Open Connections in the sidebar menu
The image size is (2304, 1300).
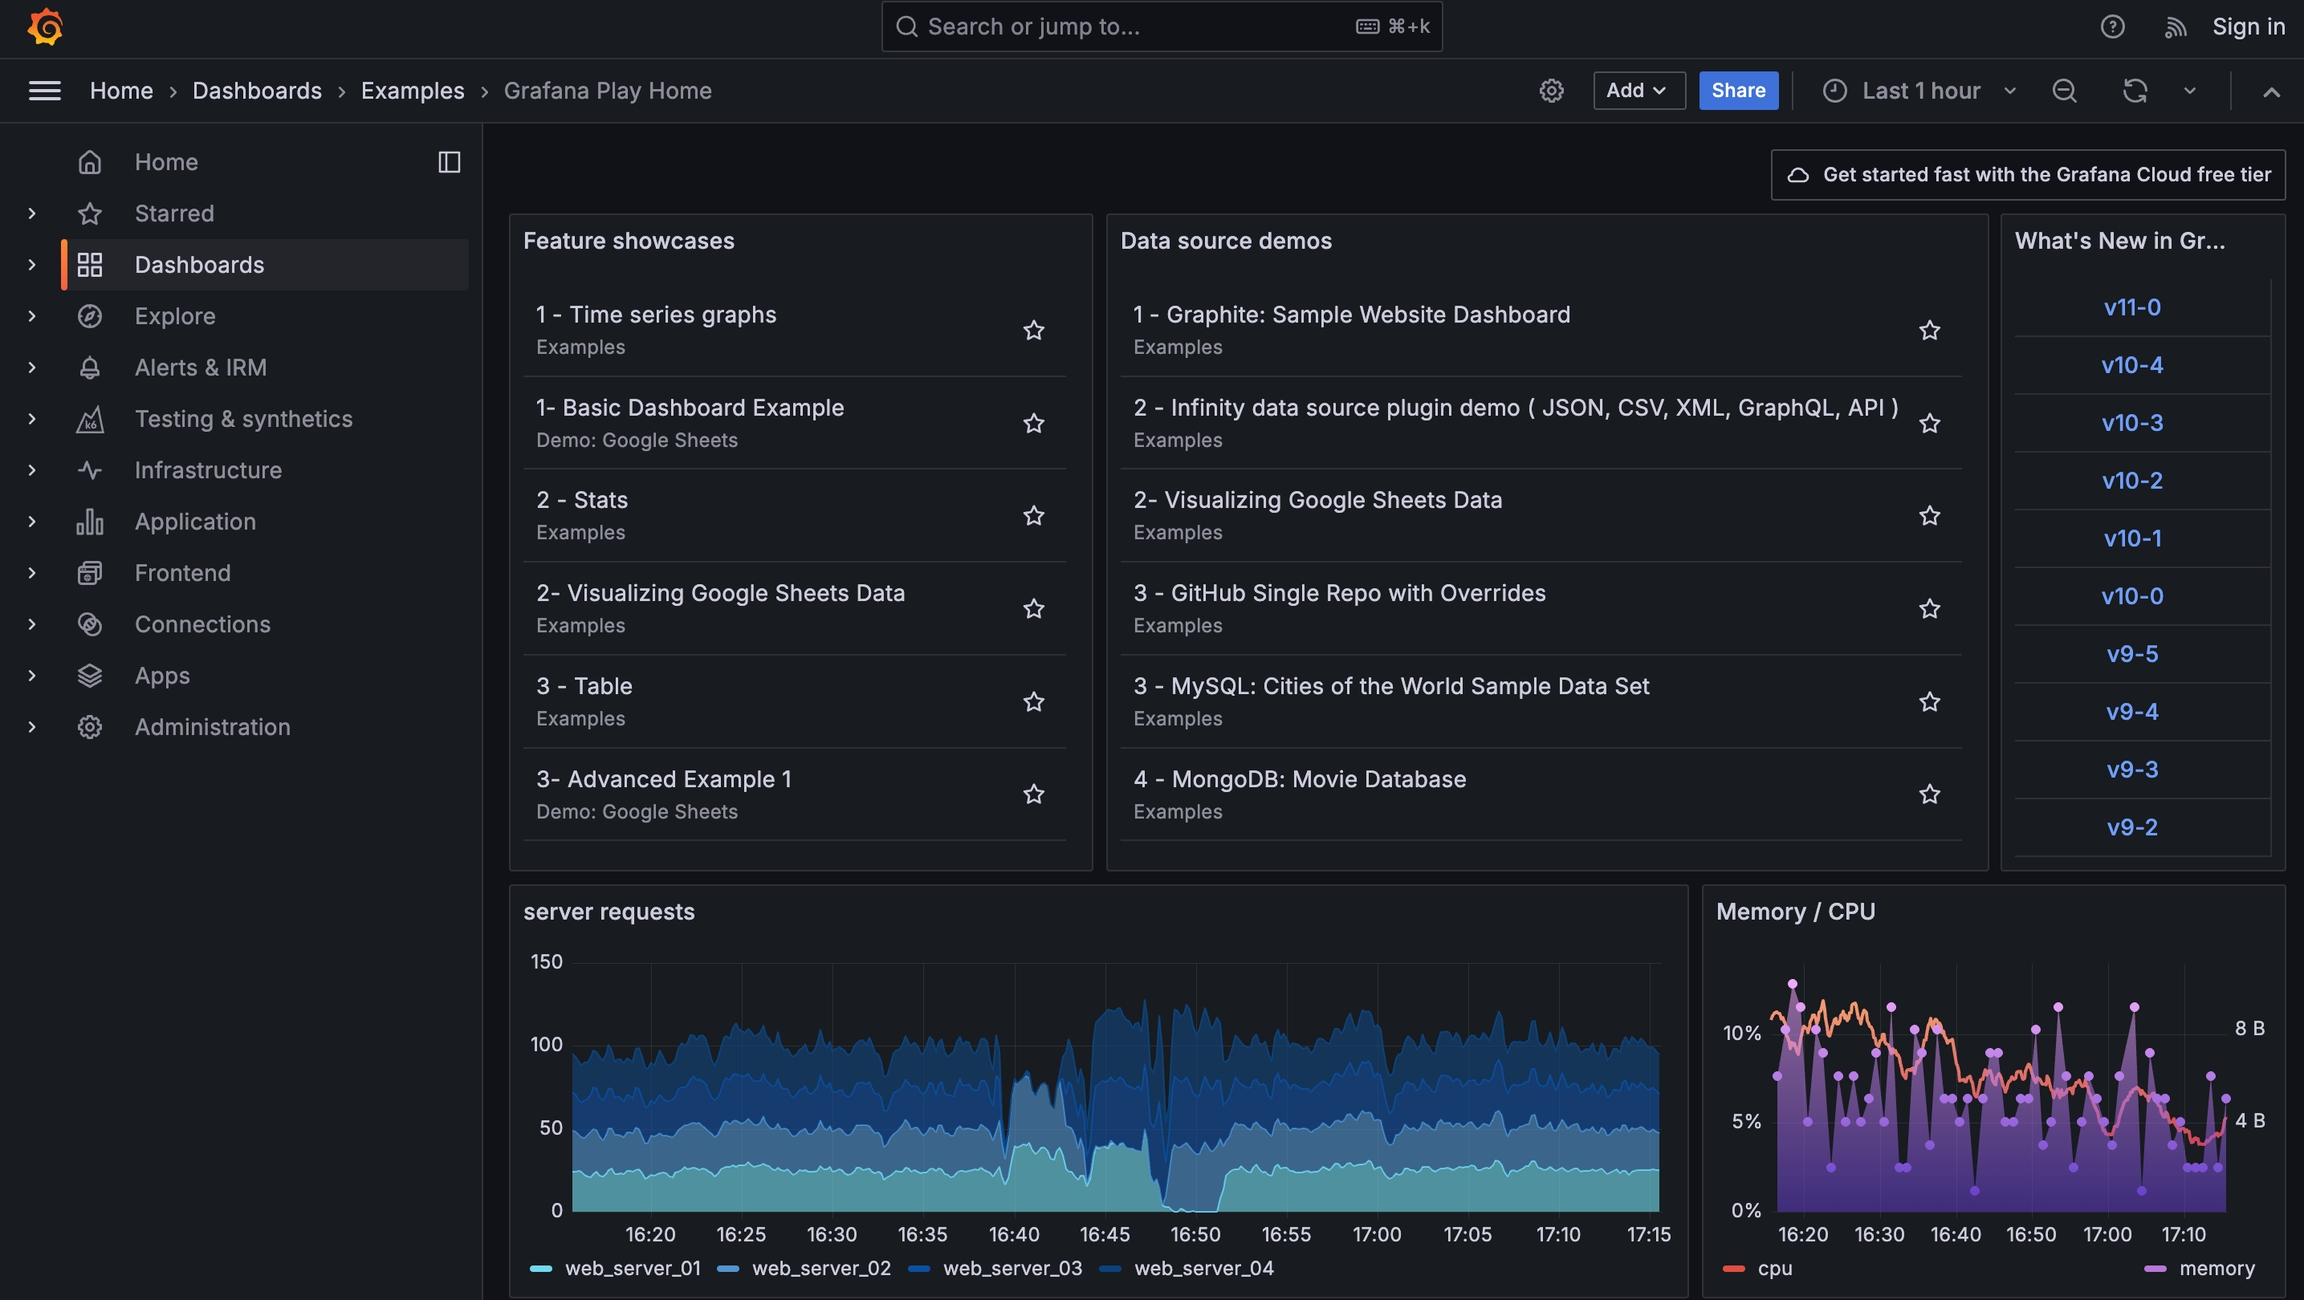pyautogui.click(x=202, y=624)
